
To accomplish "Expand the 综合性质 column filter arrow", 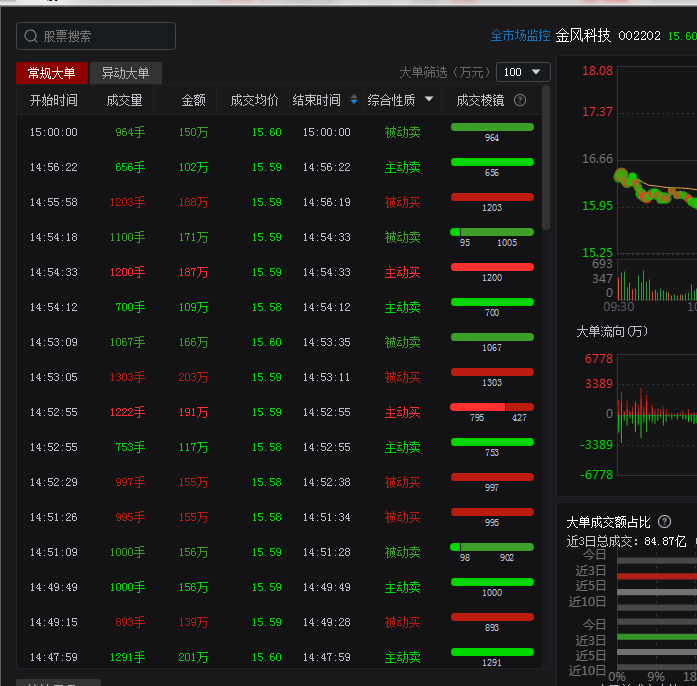I will 430,99.
